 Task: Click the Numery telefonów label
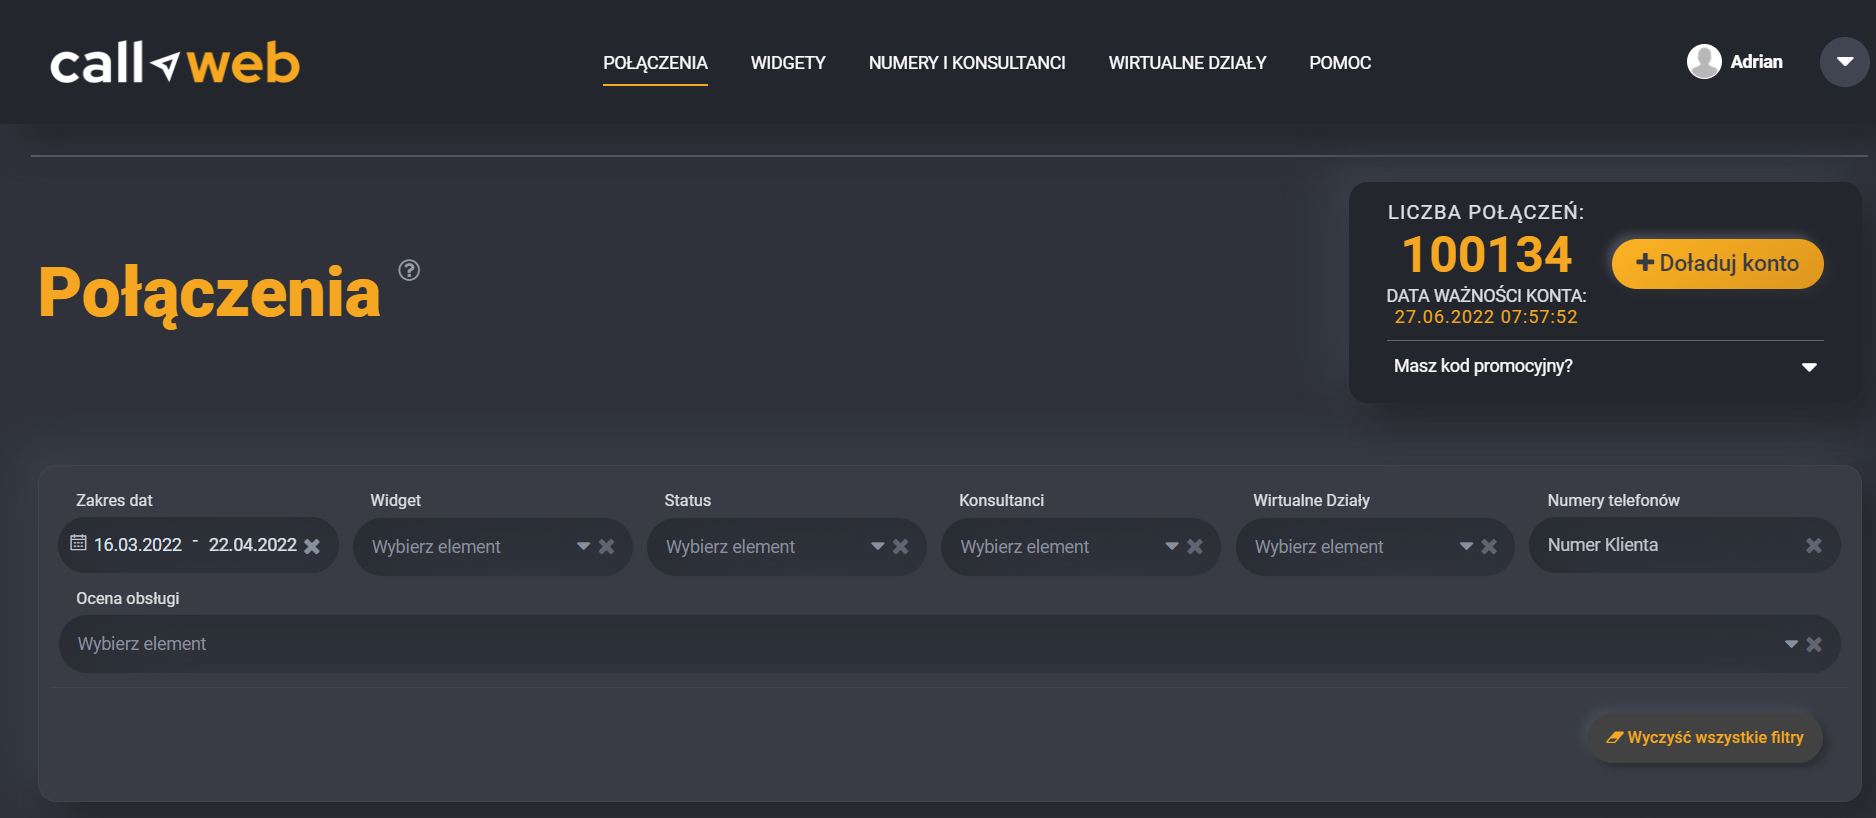click(x=1613, y=500)
